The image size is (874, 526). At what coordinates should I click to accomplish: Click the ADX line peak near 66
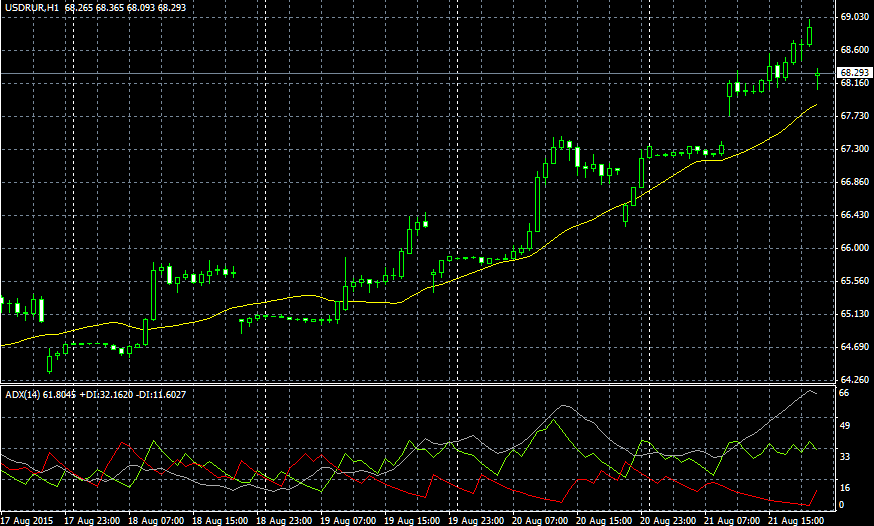click(810, 391)
